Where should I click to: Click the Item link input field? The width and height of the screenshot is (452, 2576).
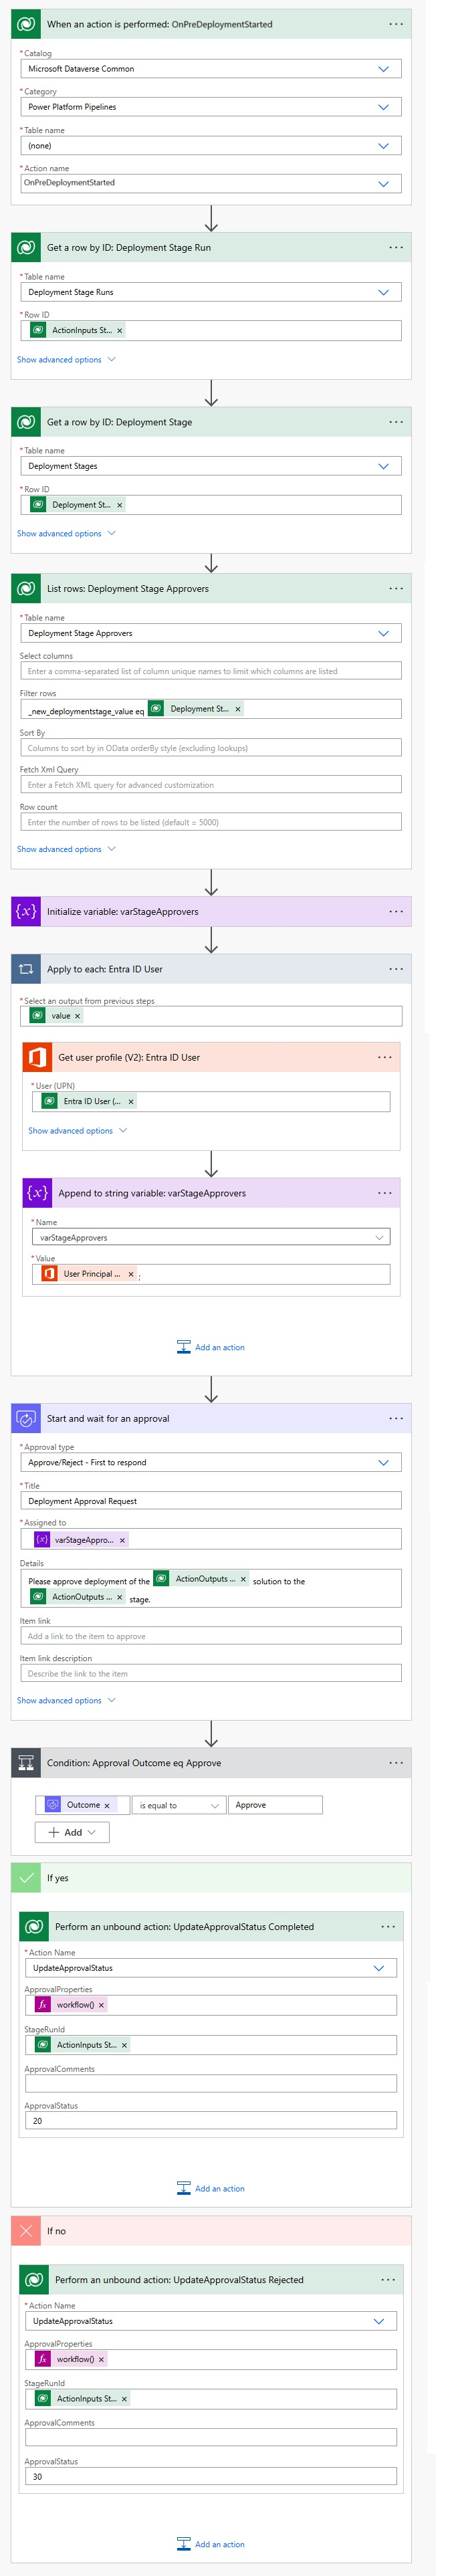pos(211,1636)
